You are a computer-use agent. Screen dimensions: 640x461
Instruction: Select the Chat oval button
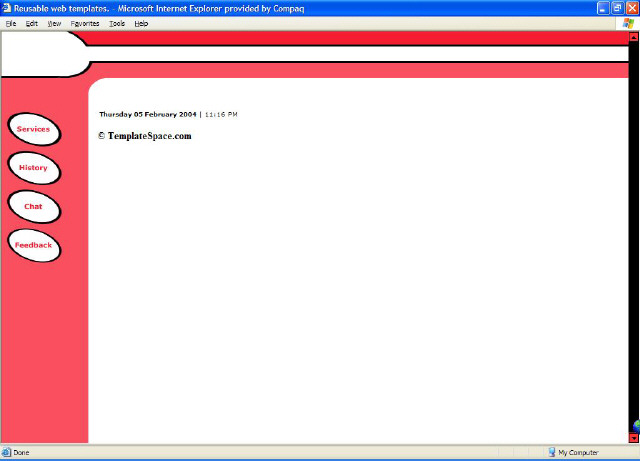click(x=33, y=207)
